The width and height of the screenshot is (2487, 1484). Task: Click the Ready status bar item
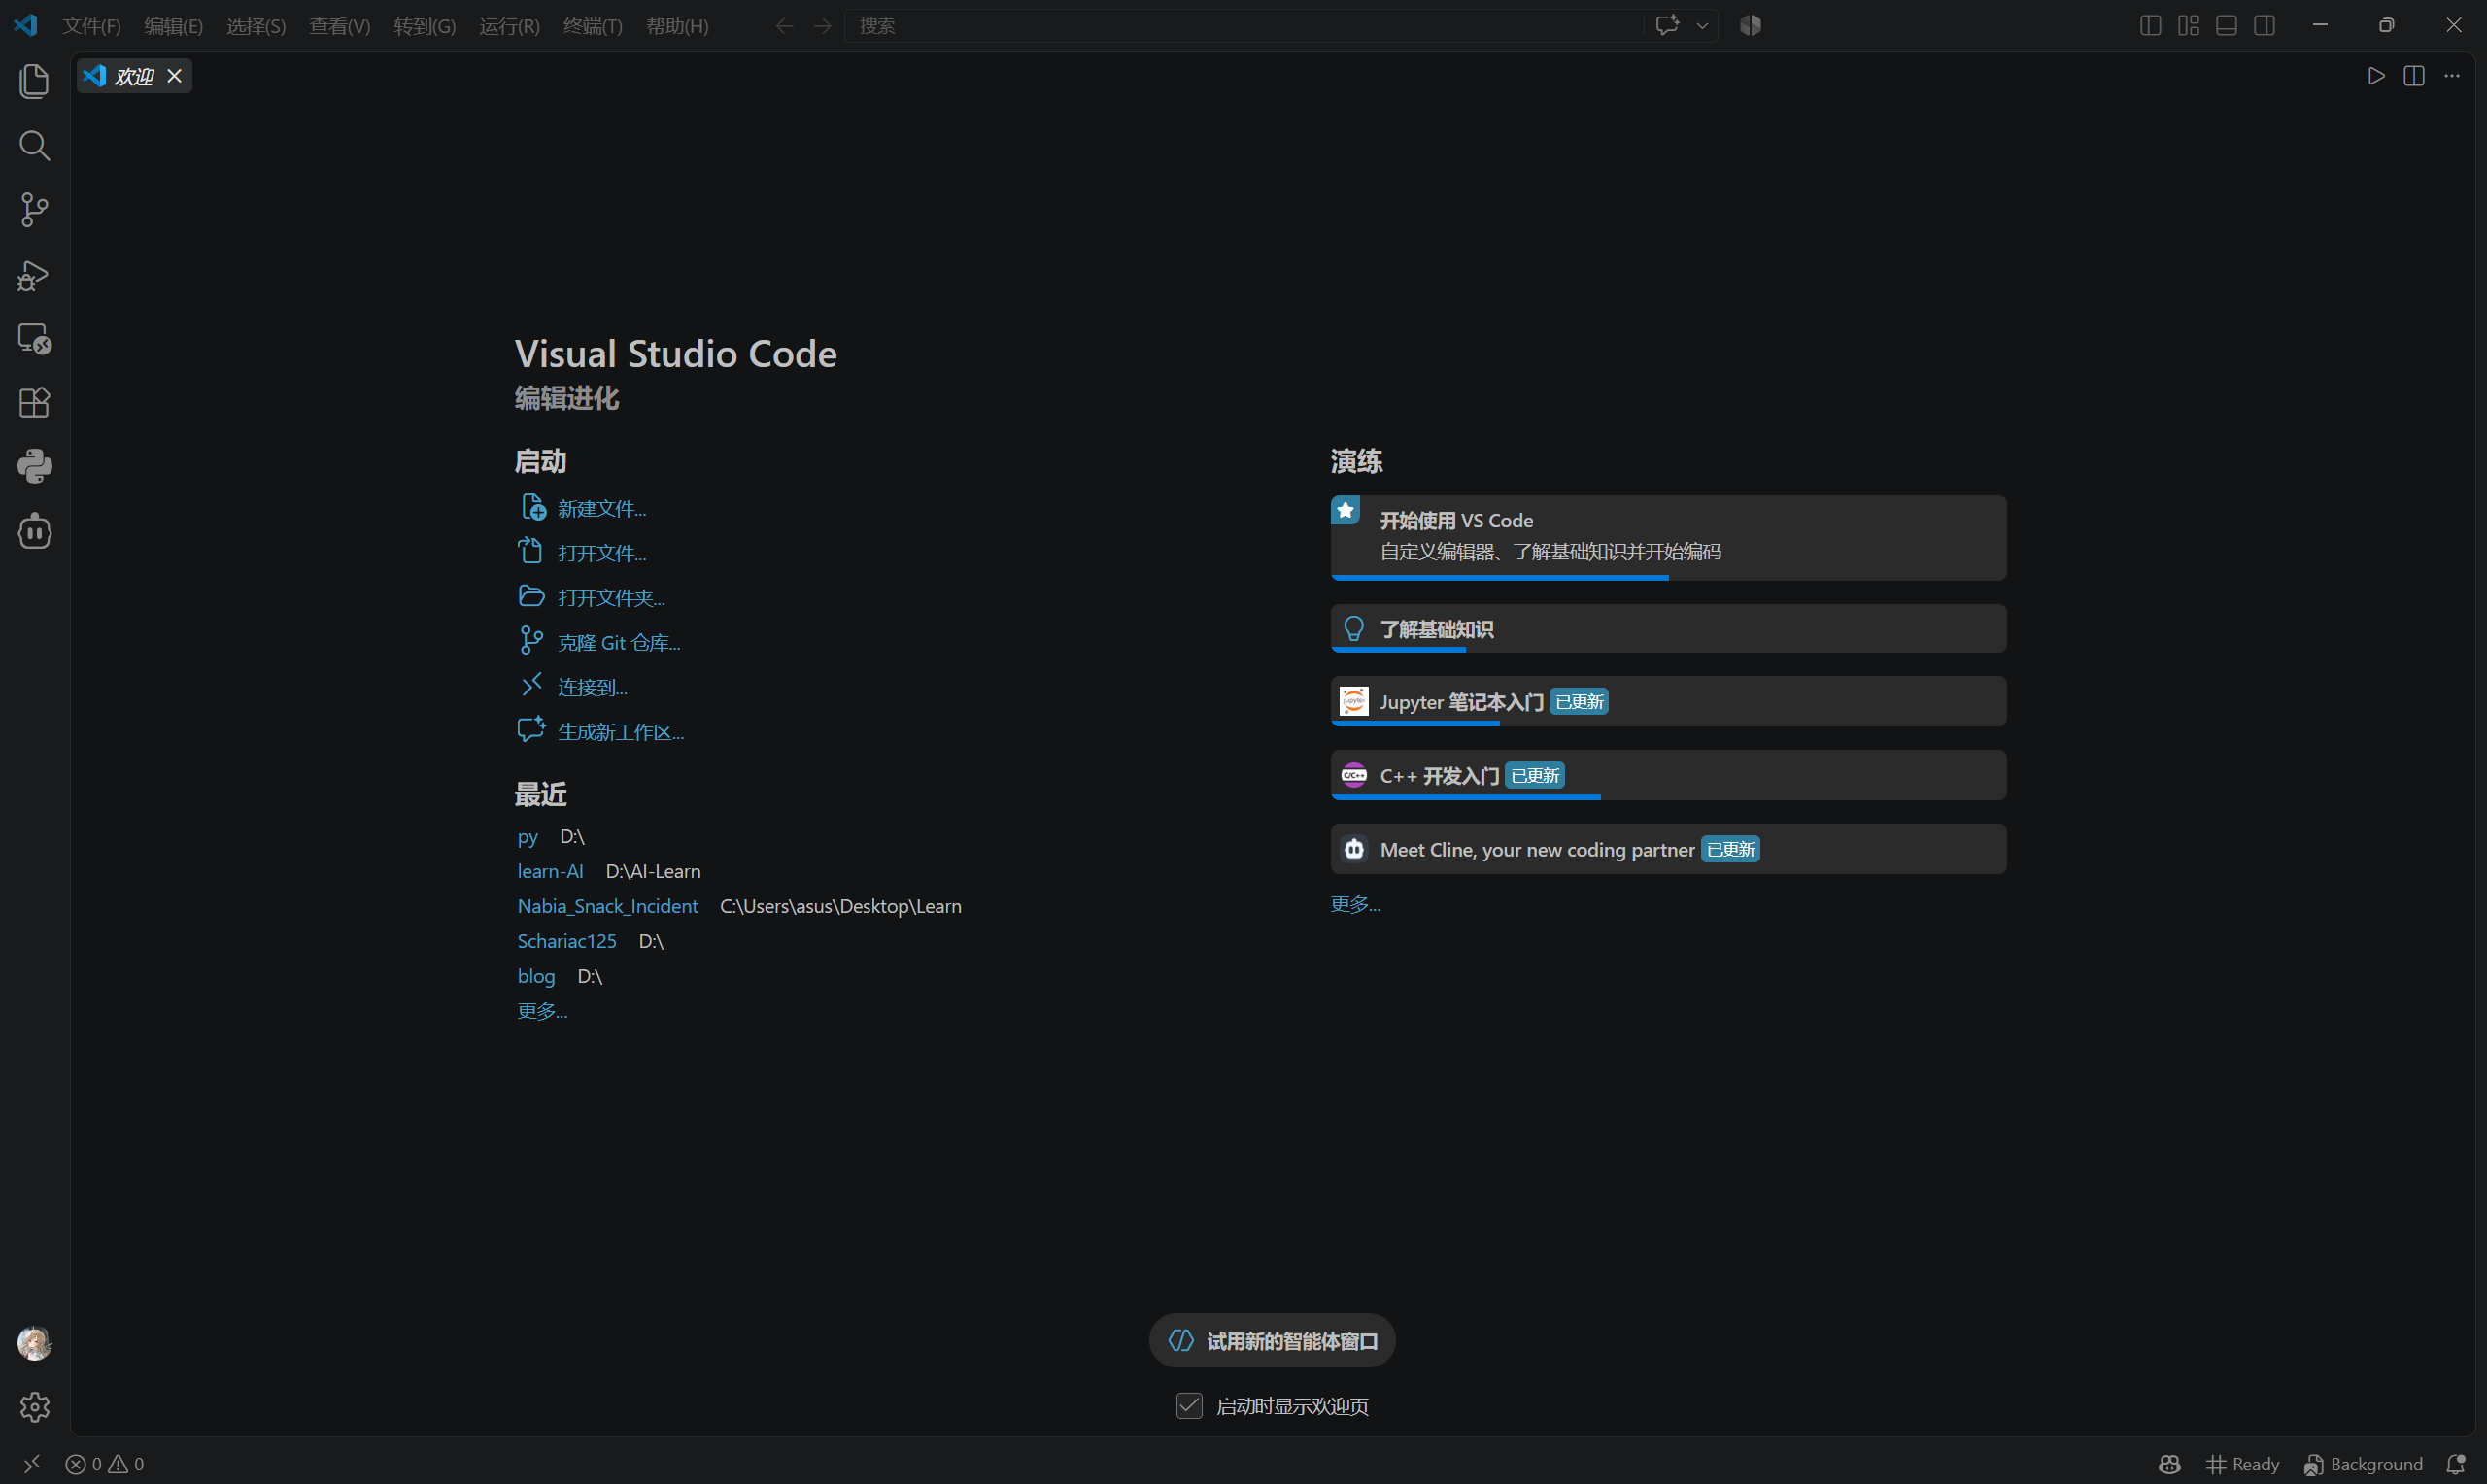point(2242,1464)
